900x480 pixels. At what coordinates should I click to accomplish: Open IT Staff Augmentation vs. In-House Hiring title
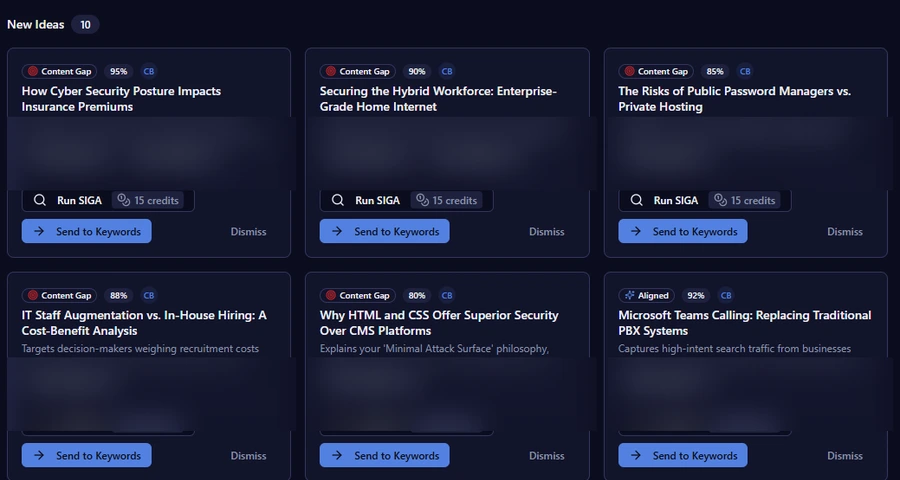(144, 323)
